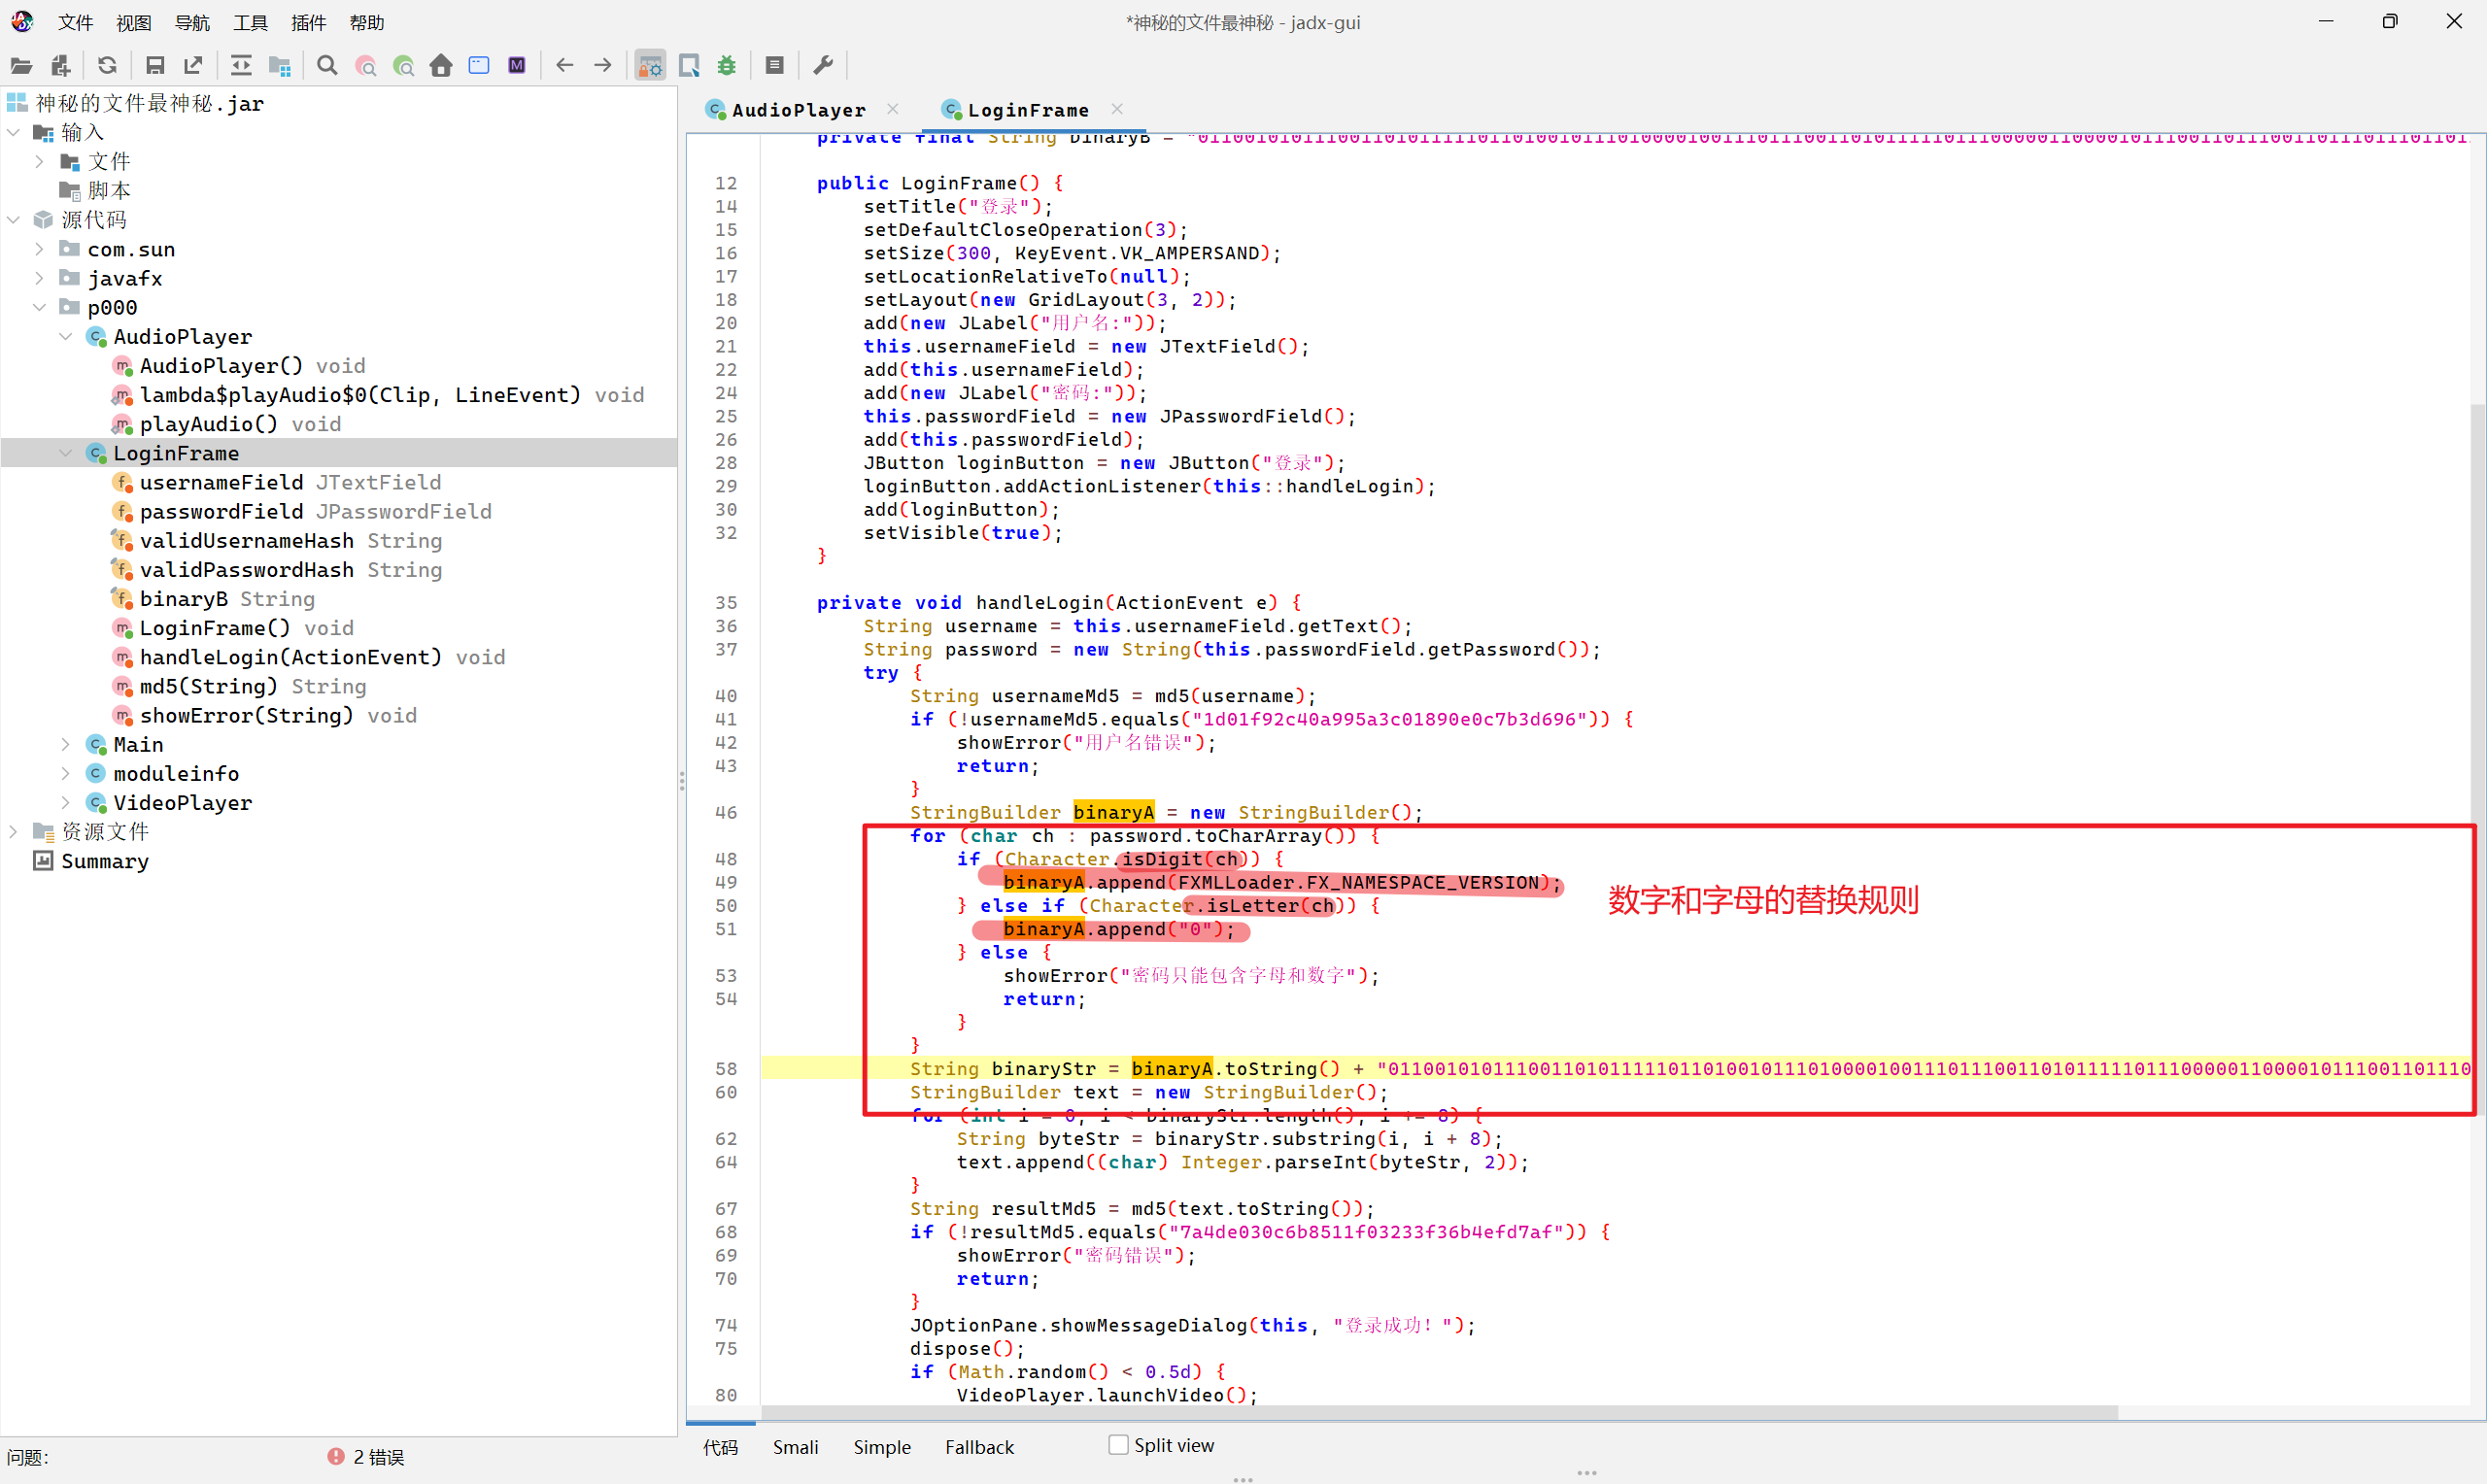Click the horizontal scrollbar in code area
The width and height of the screenshot is (2487, 1484).
pos(1440,1412)
